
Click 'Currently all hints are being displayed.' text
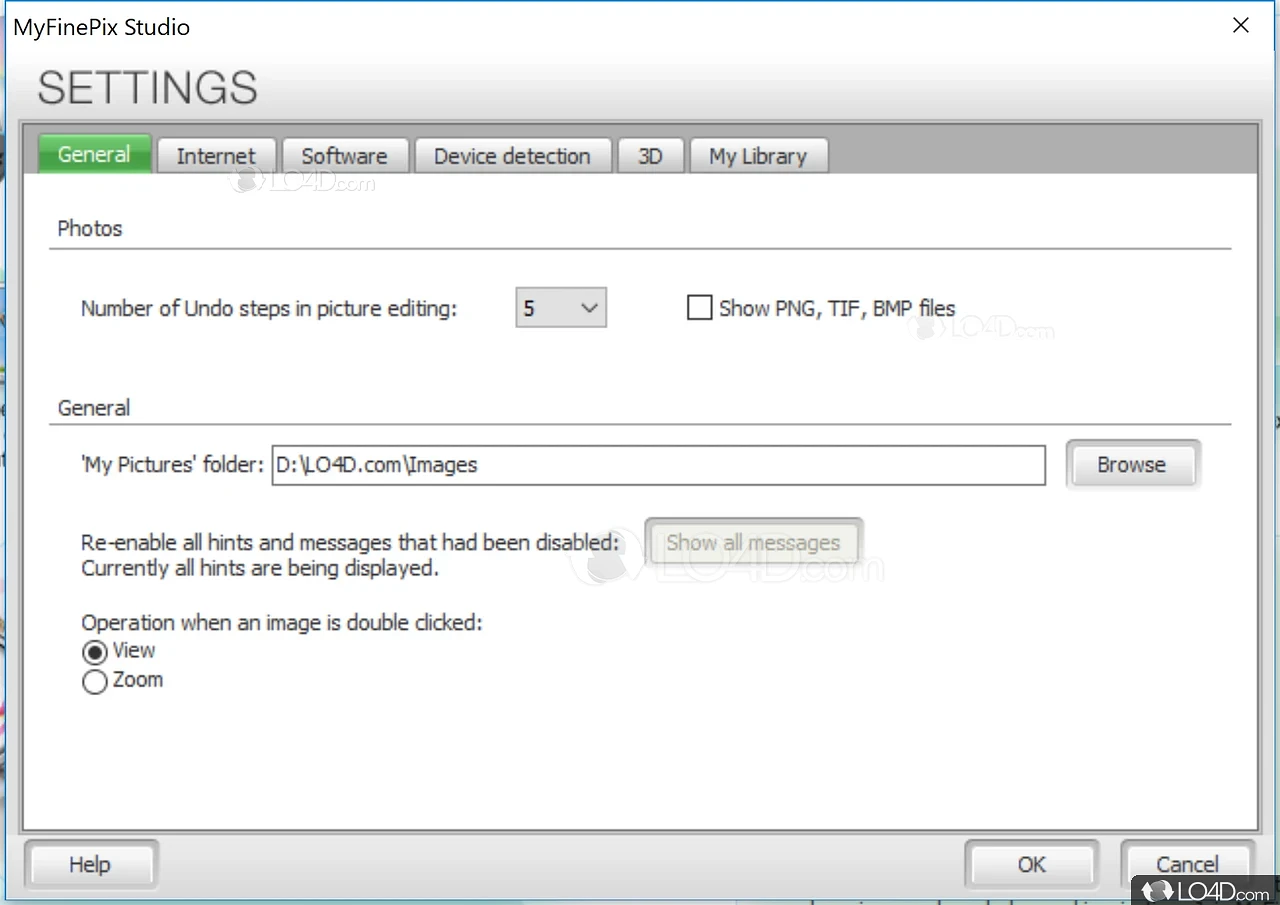[260, 569]
